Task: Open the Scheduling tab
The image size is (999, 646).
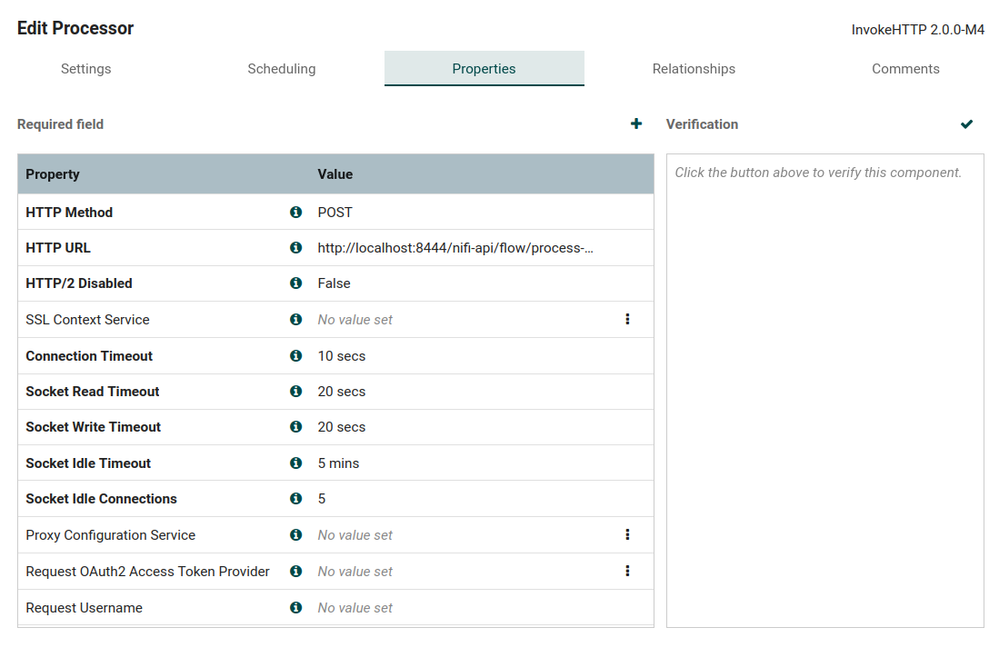Action: point(282,69)
